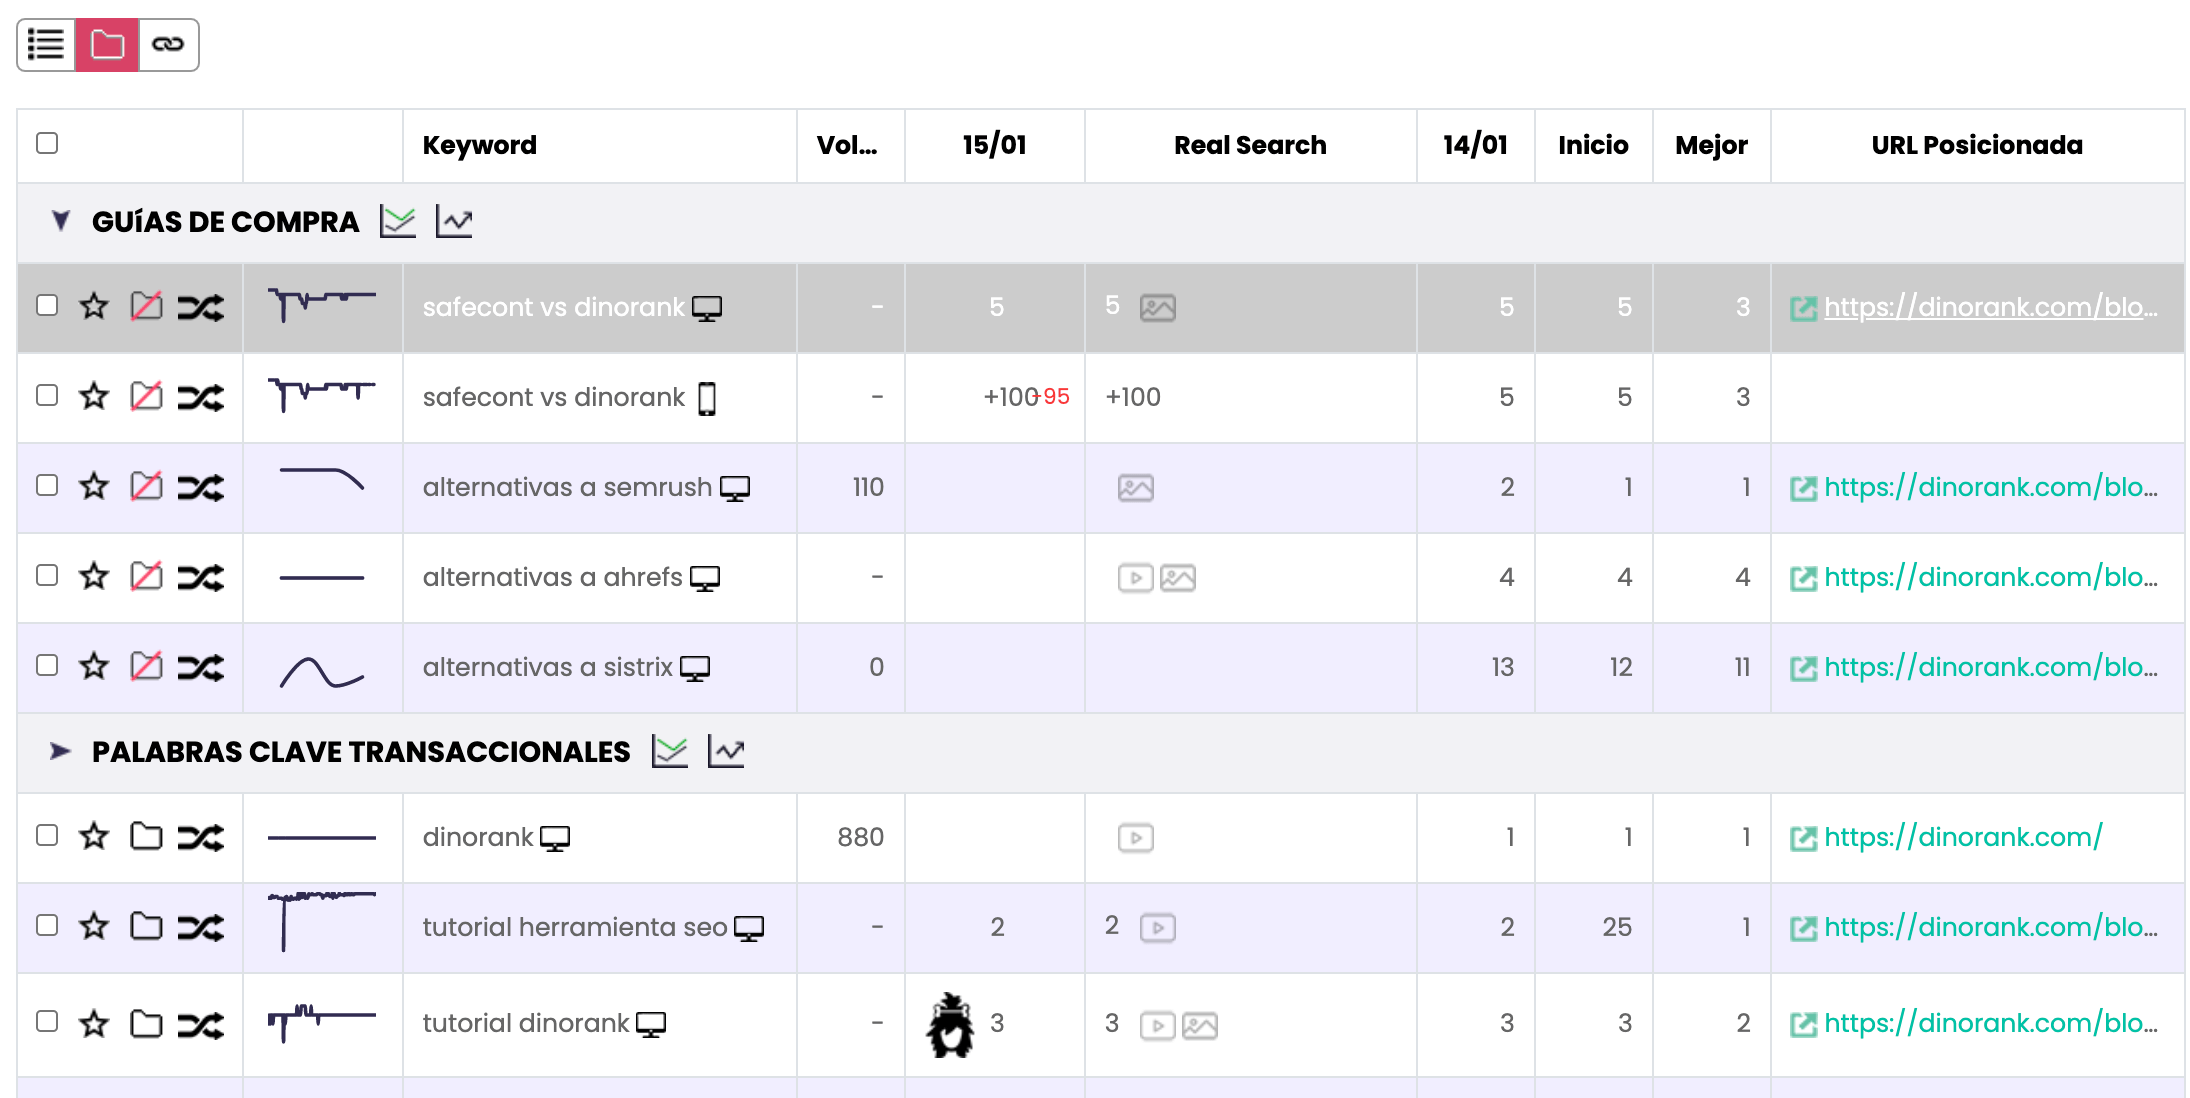Remove safecont vs dinorank mobile from folder
This screenshot has width=2190, height=1098.
pyautogui.click(x=146, y=396)
